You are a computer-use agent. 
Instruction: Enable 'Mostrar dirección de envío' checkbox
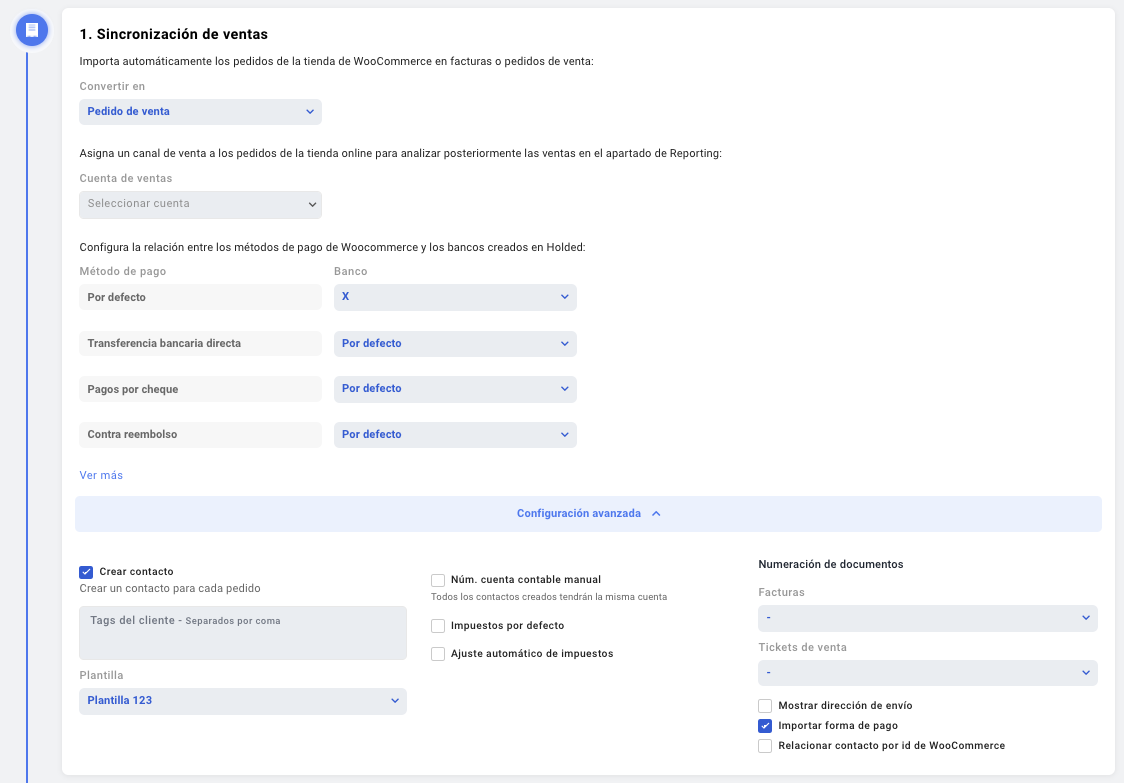point(765,706)
